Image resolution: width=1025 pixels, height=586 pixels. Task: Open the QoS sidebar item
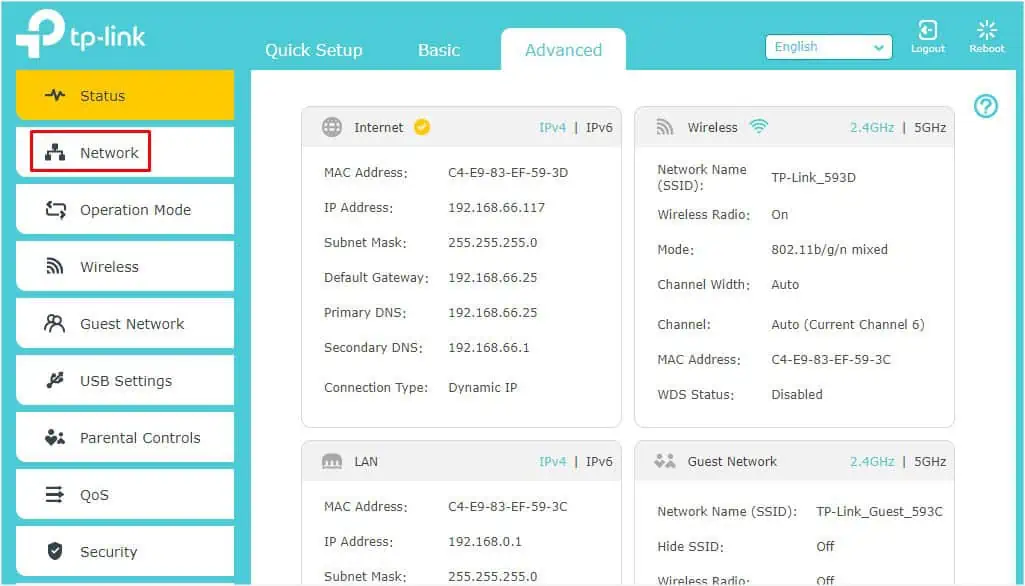coord(94,495)
